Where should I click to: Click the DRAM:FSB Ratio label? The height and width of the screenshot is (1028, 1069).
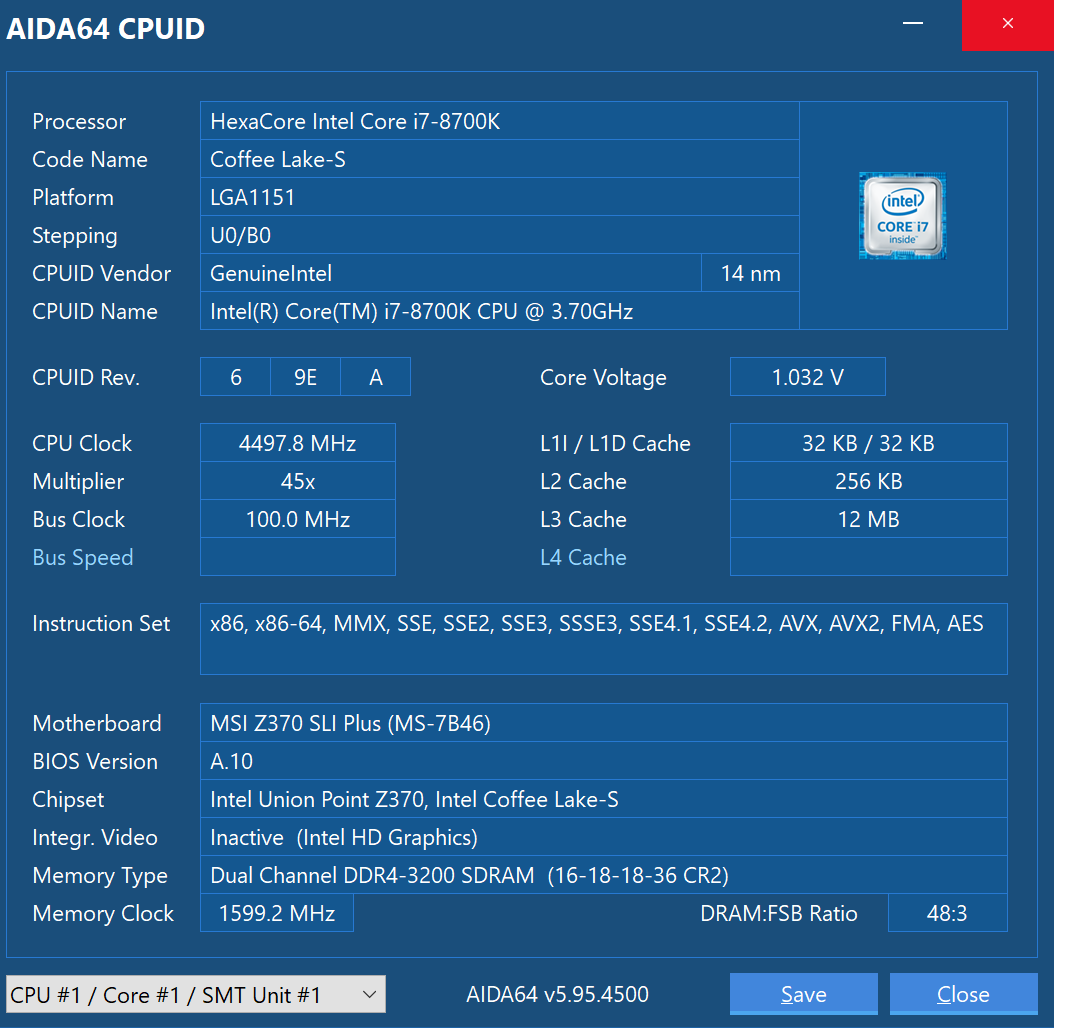[779, 913]
